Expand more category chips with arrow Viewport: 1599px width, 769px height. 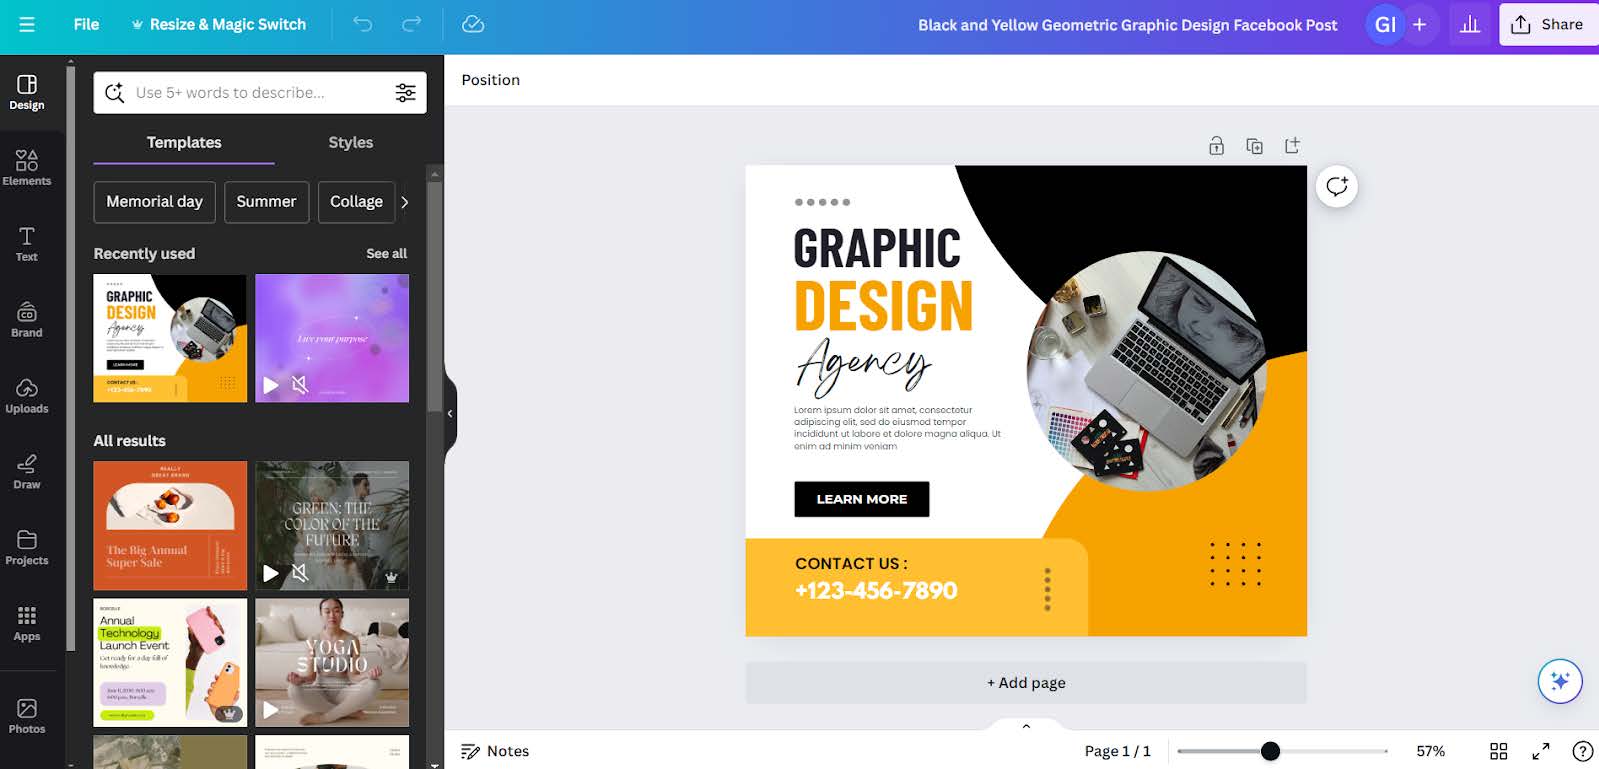tap(405, 202)
